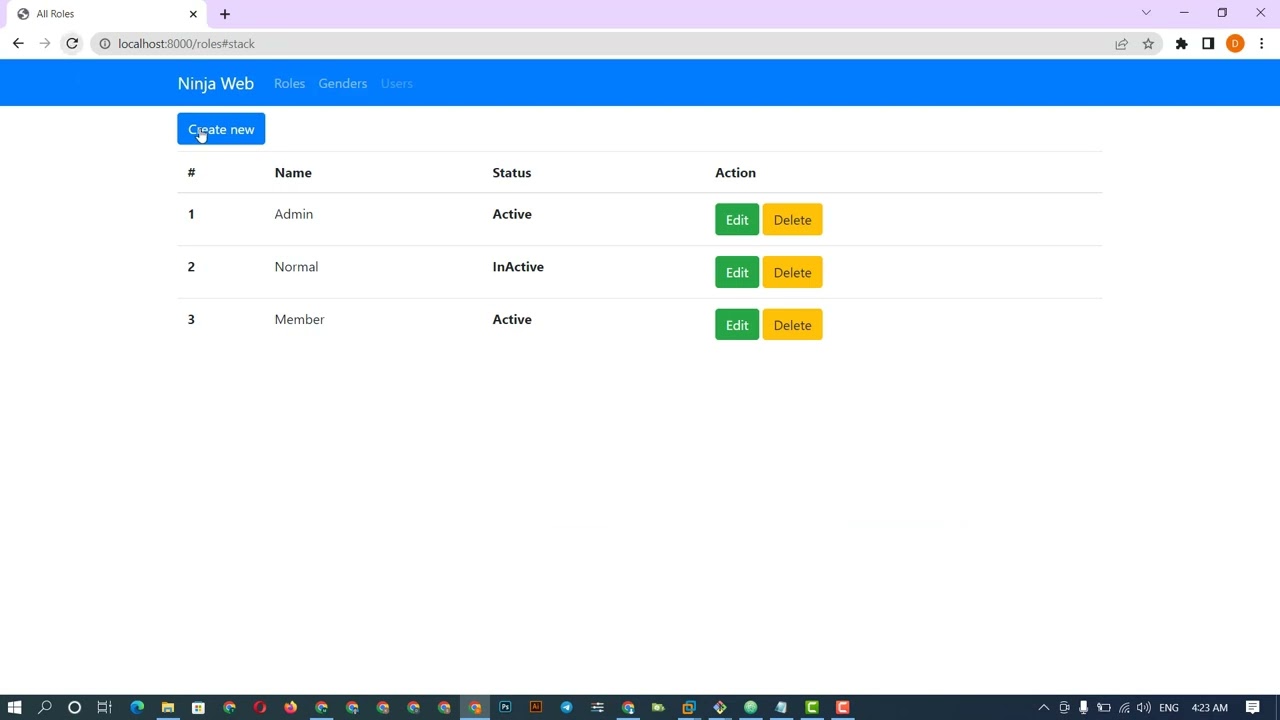The width and height of the screenshot is (1280, 720).
Task: Select the All Roles browser tab
Action: point(105,14)
